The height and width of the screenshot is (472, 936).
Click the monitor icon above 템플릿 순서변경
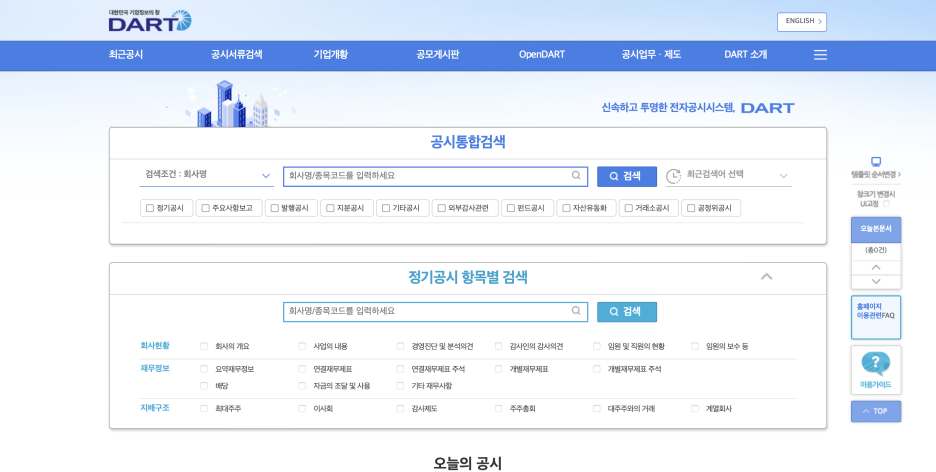click(876, 162)
